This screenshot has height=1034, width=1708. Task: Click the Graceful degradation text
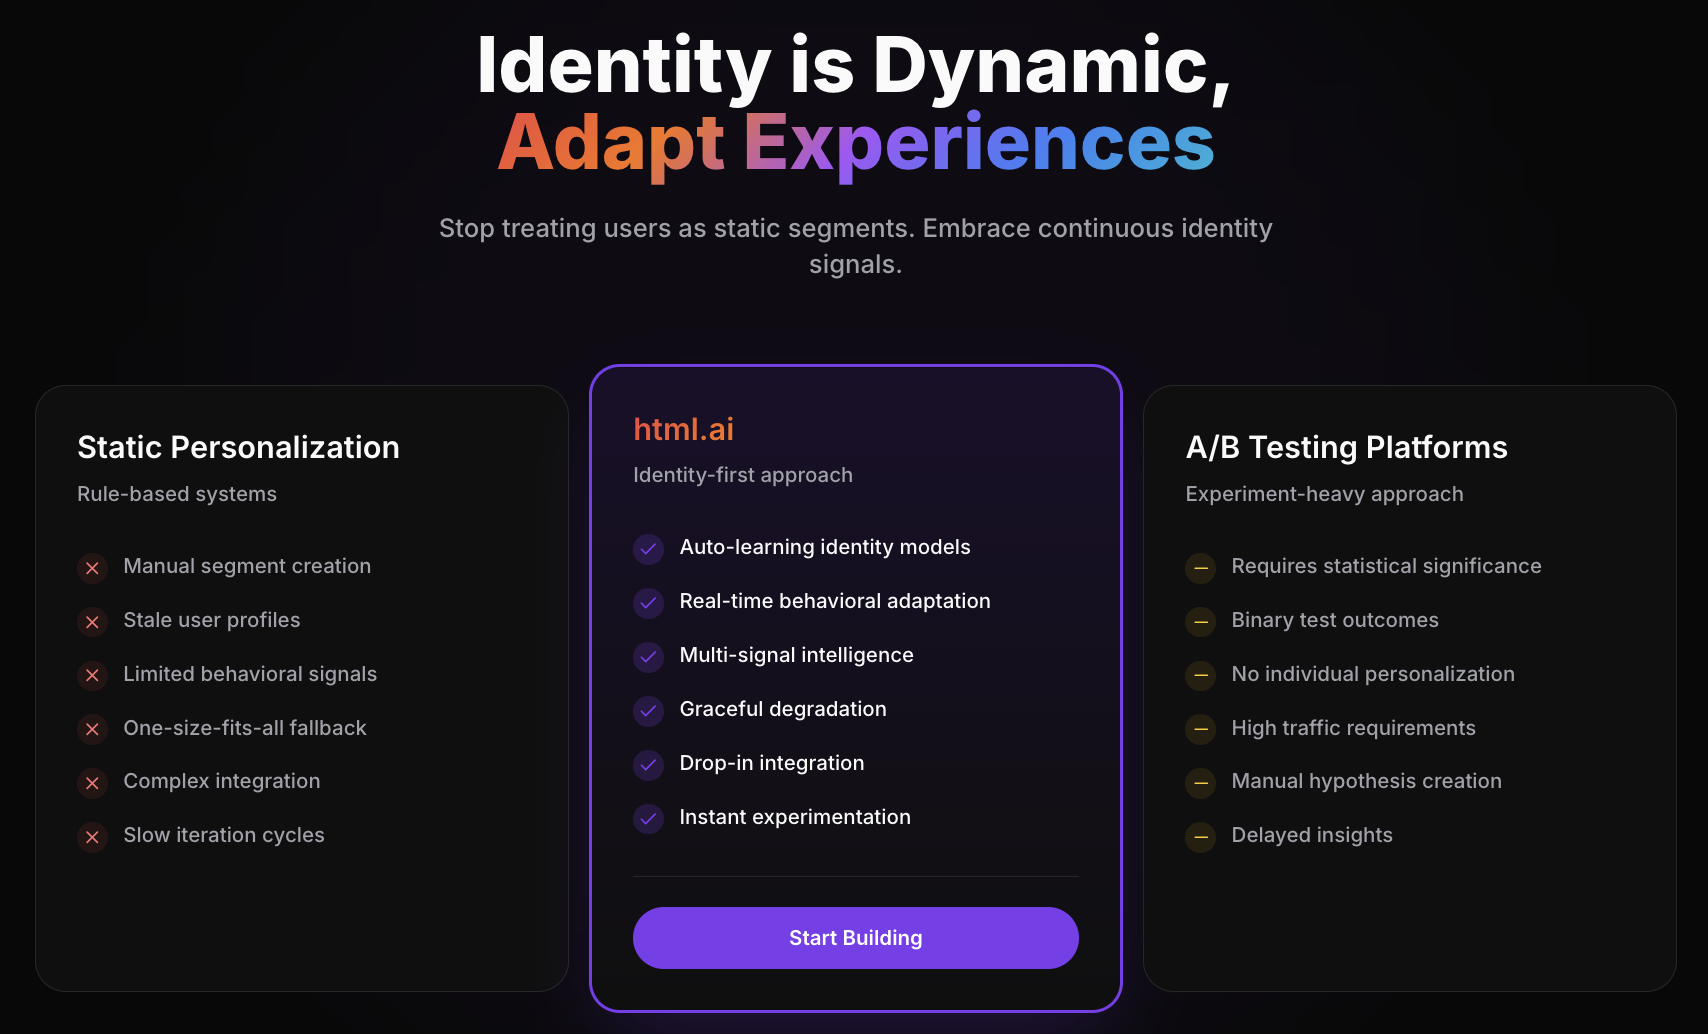[x=783, y=709]
